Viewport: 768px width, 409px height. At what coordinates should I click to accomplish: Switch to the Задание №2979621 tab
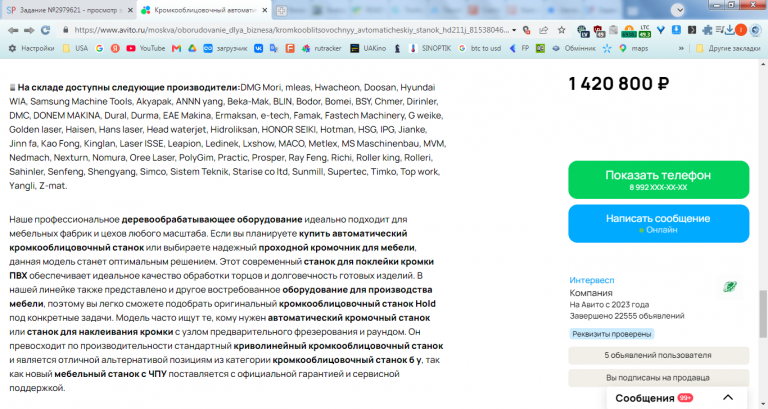pos(69,10)
